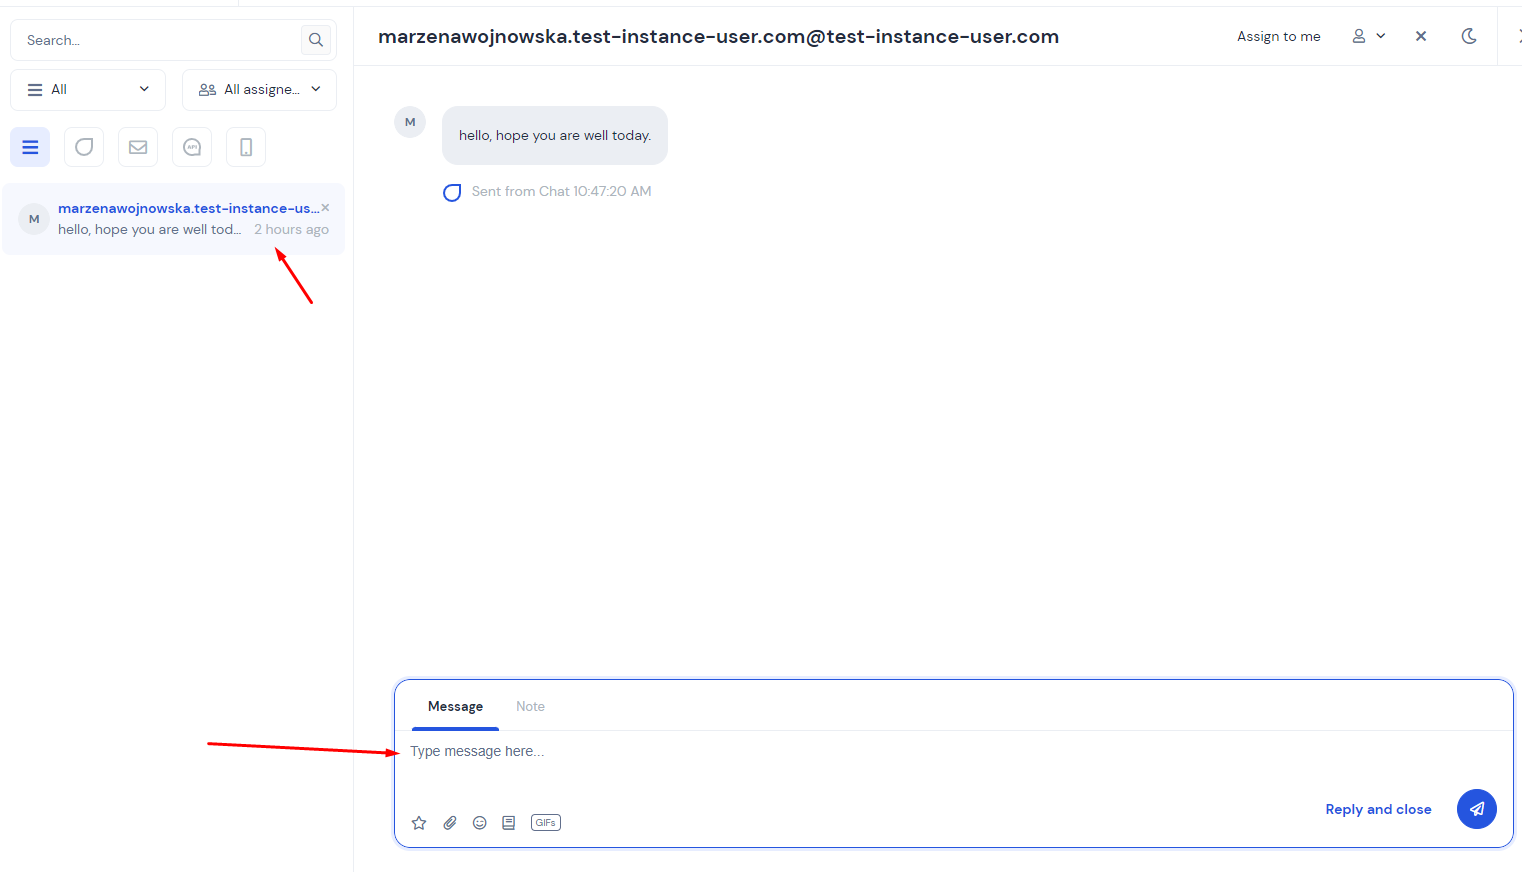
Task: Close the conversation with the X icon
Action: [x=1421, y=36]
